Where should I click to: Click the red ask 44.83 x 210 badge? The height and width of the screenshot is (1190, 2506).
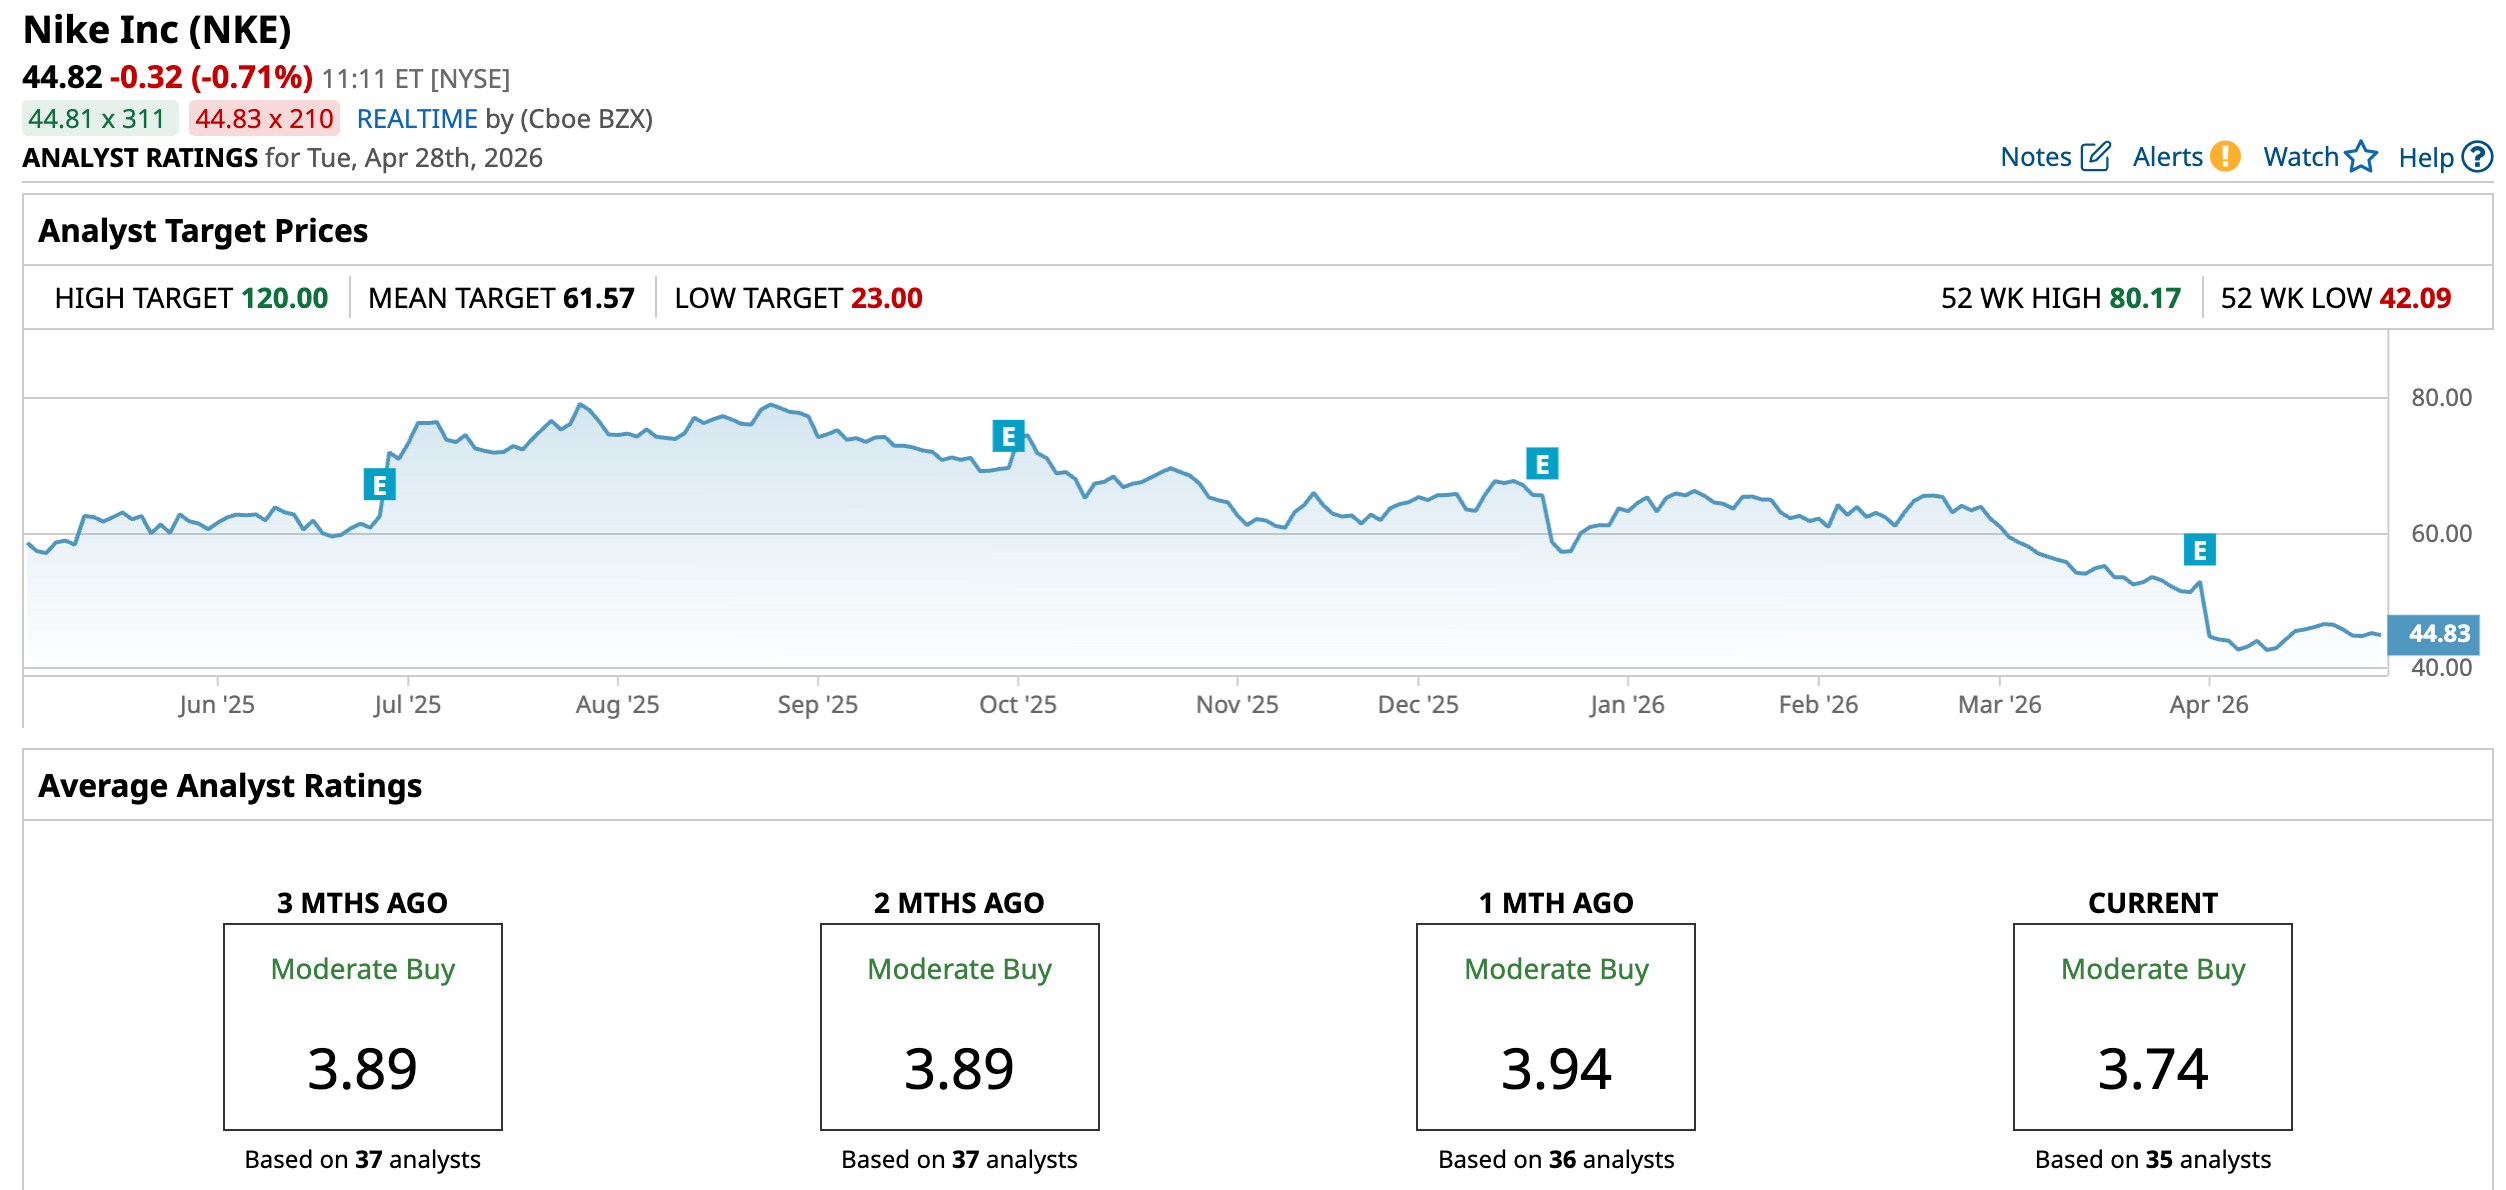[264, 119]
